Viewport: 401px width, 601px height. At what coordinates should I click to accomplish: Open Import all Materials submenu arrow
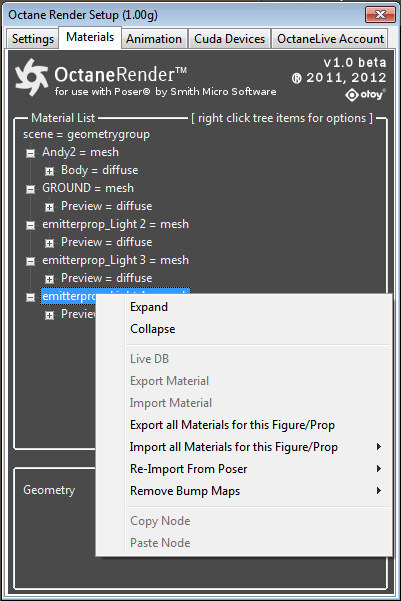(x=379, y=447)
